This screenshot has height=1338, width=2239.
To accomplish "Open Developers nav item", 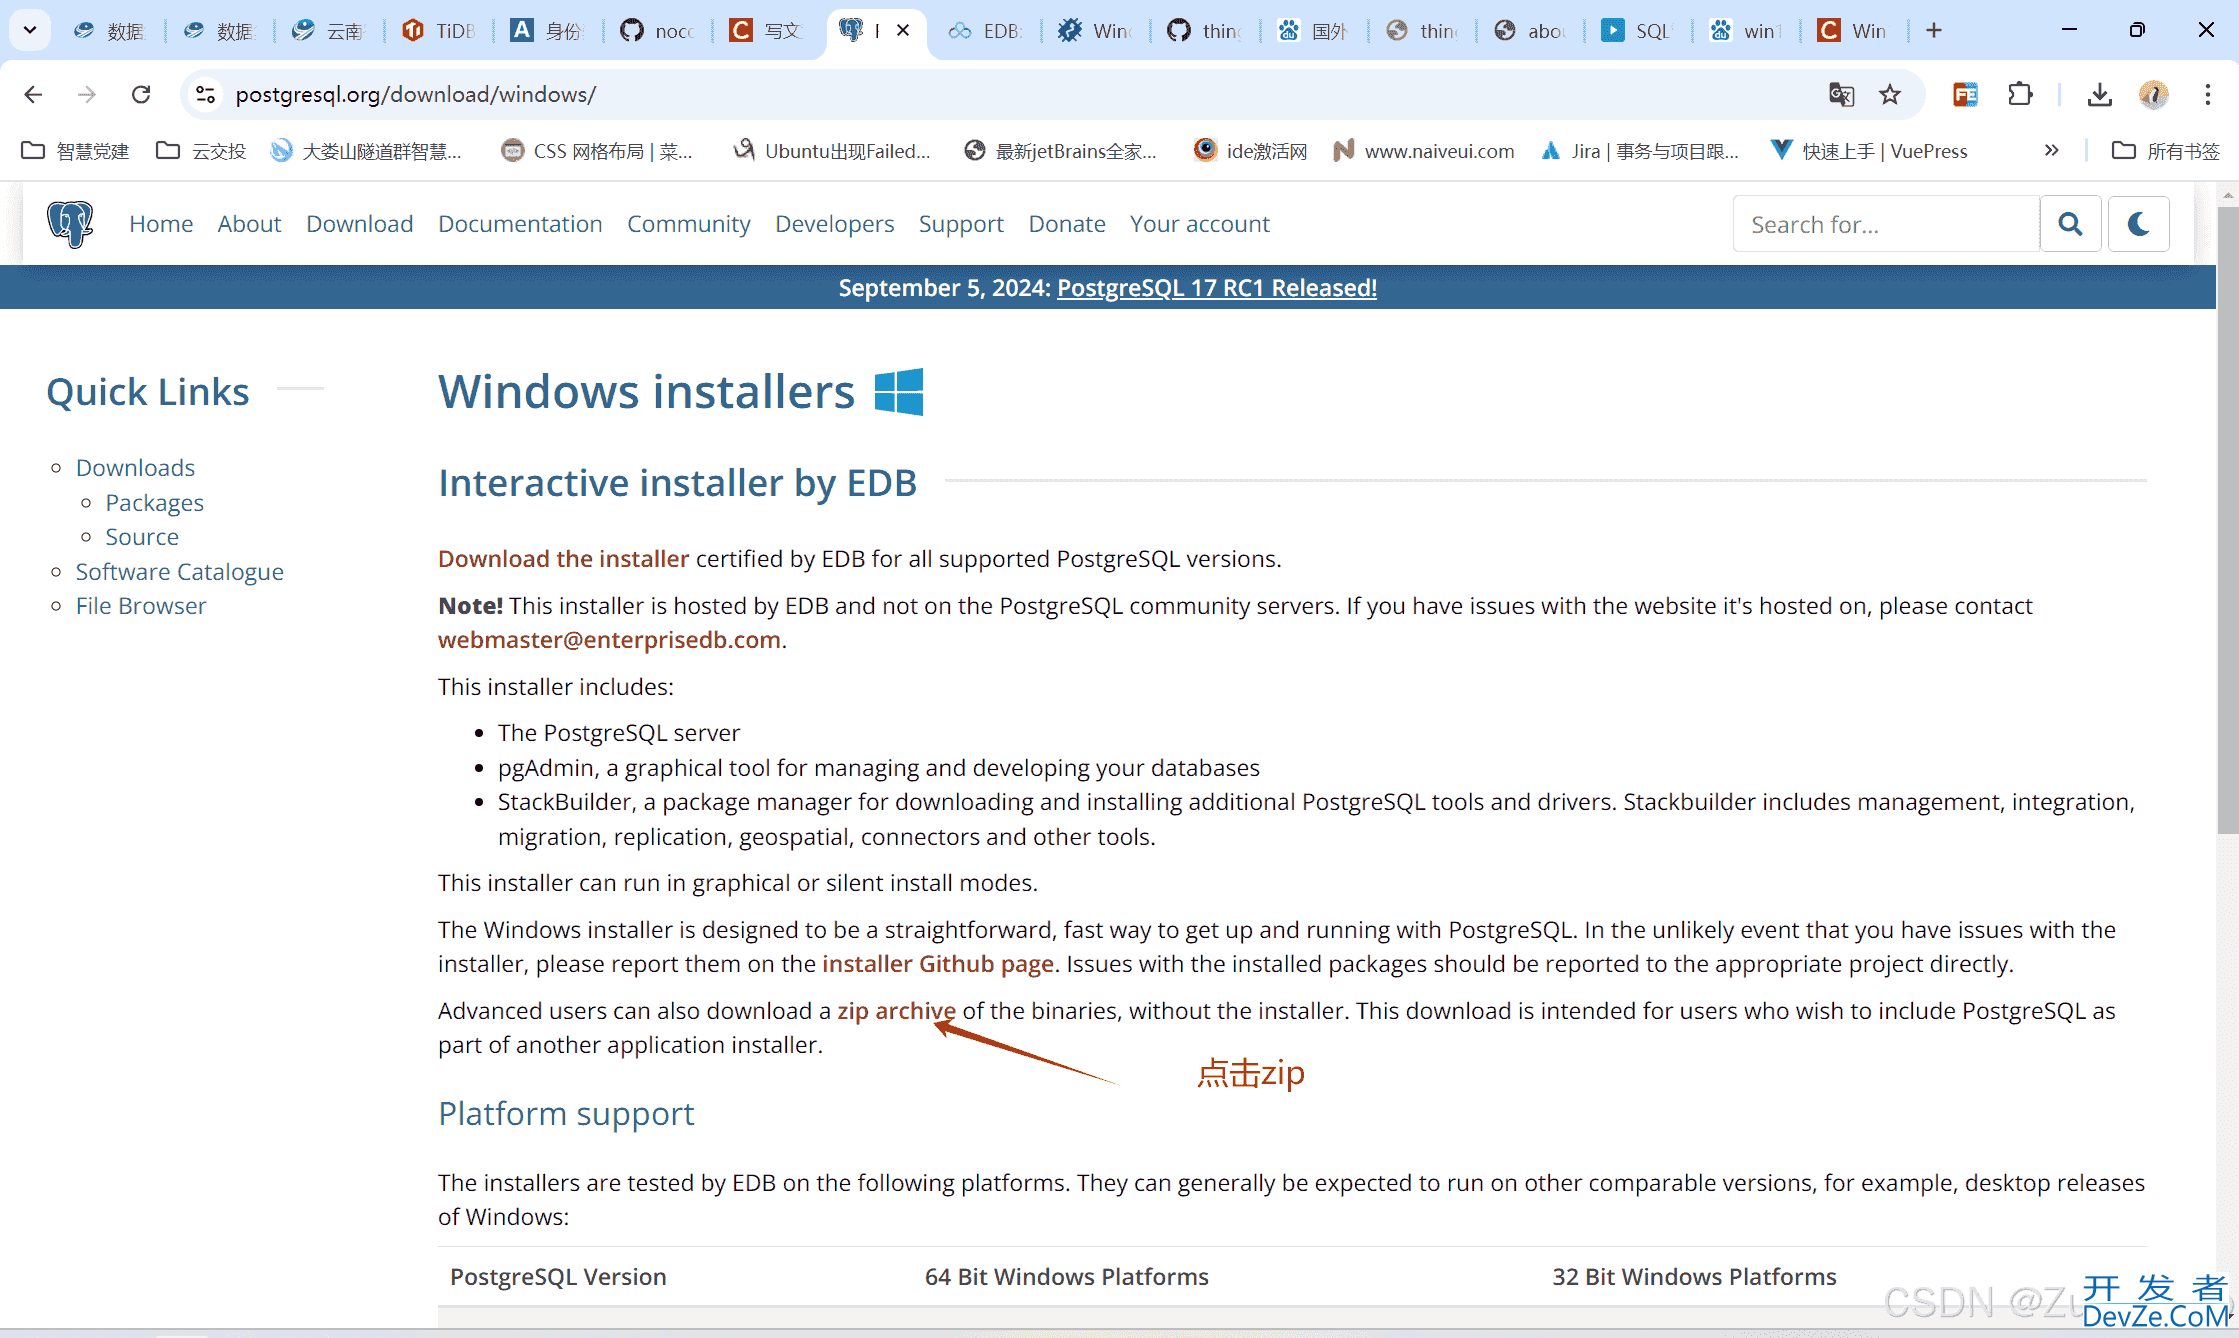I will 834,224.
